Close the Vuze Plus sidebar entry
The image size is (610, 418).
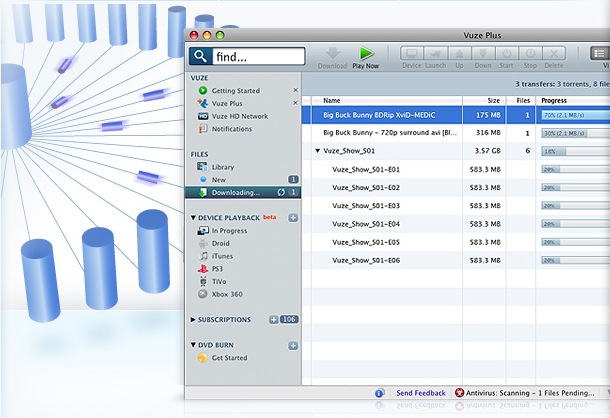click(x=295, y=103)
